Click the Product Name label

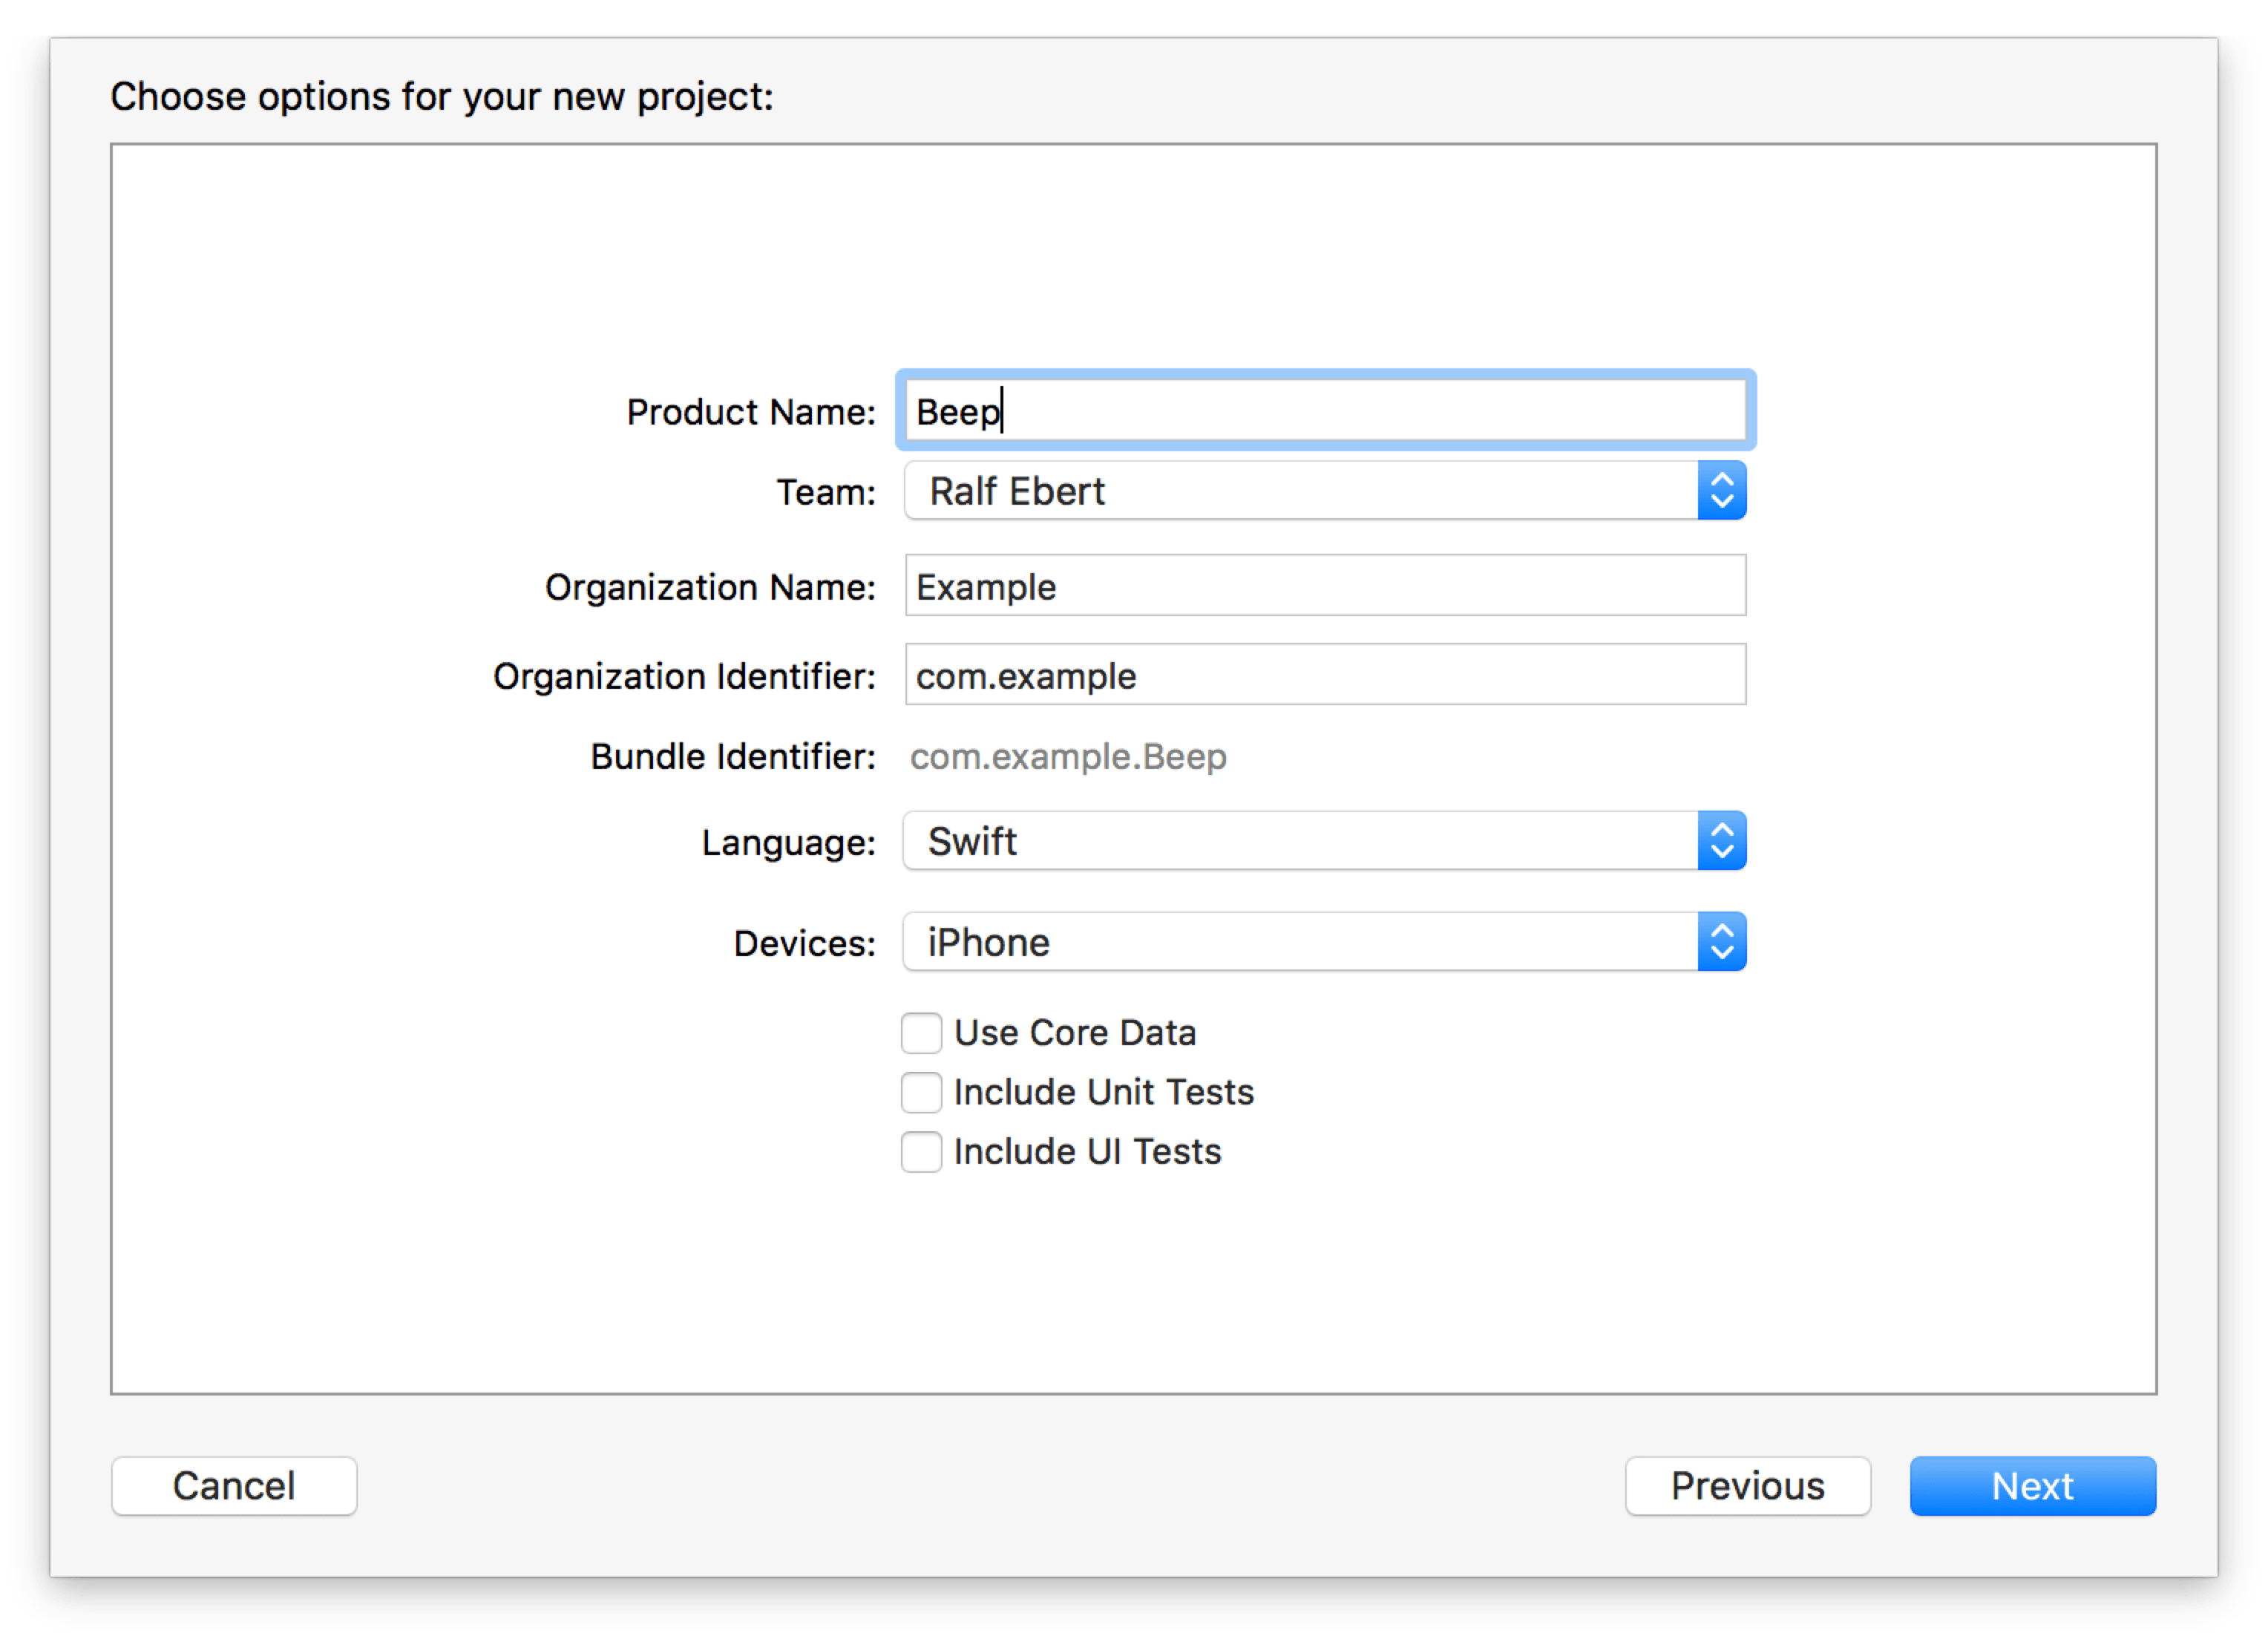pos(750,412)
